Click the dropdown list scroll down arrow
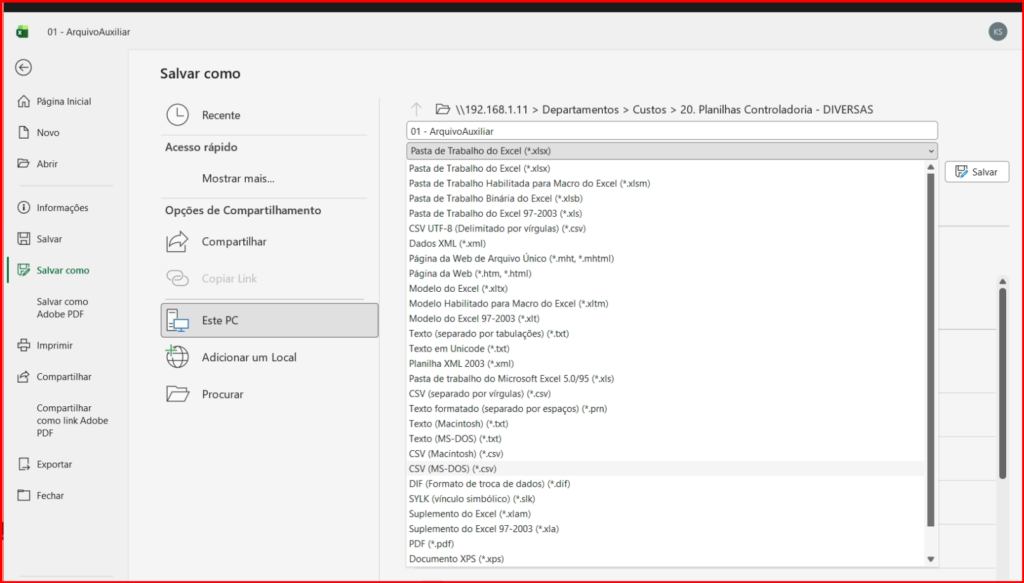The image size is (1024, 583). (x=931, y=559)
